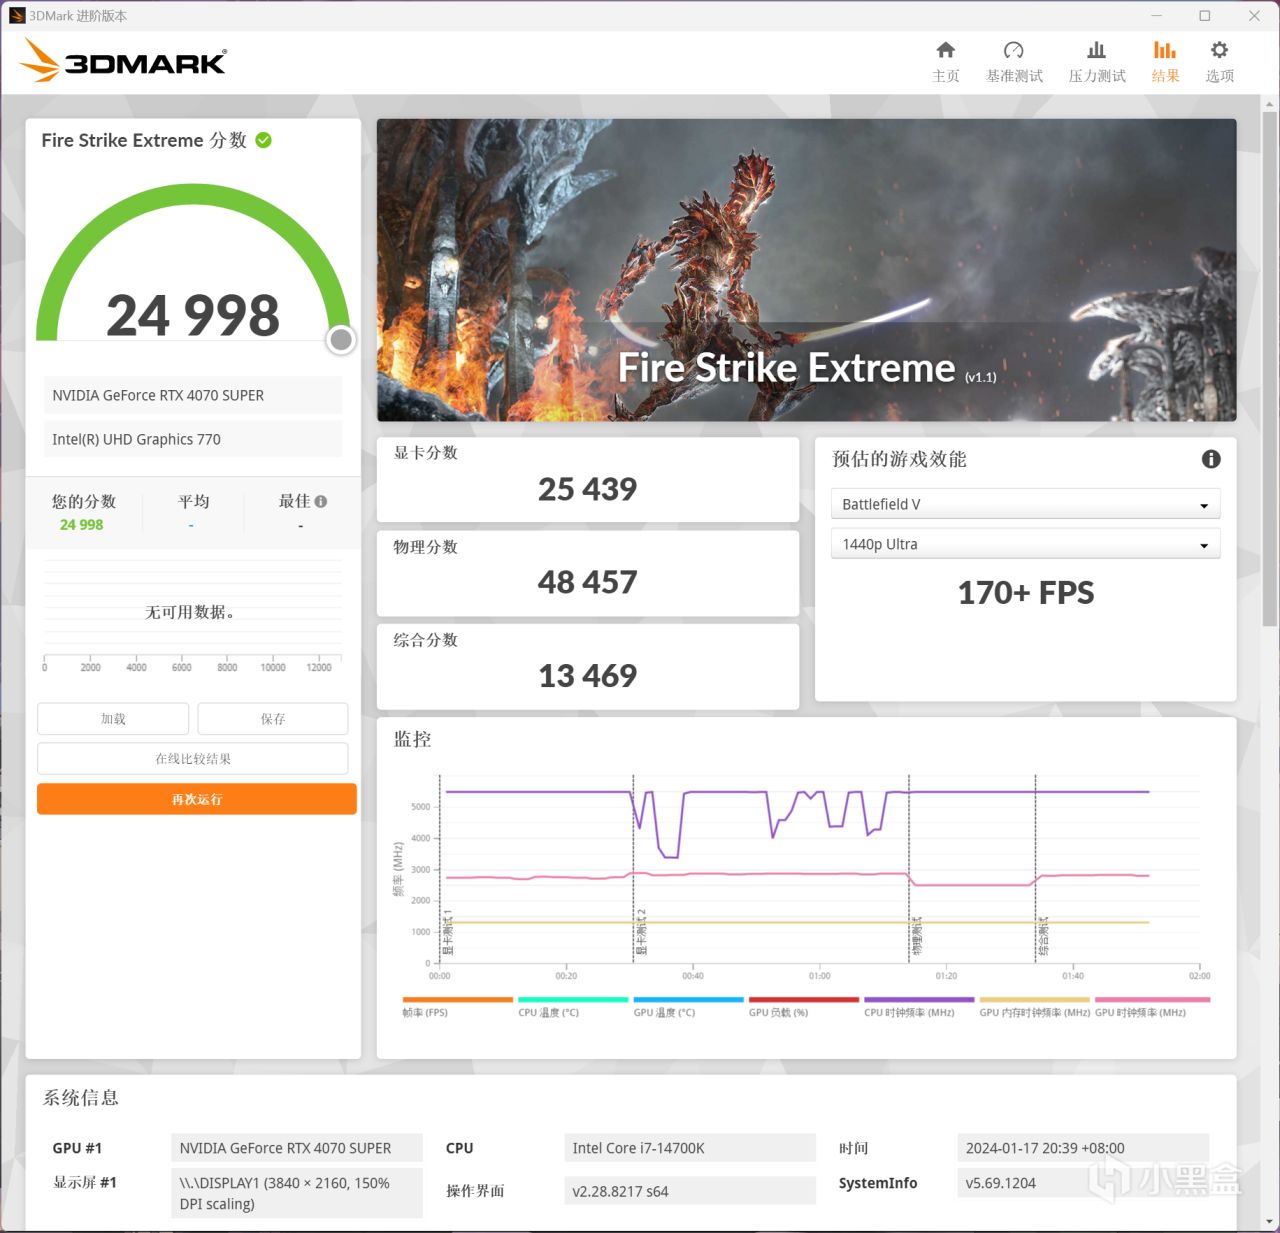
Task: Open the Battlefield V game dropdown
Action: [x=1025, y=504]
